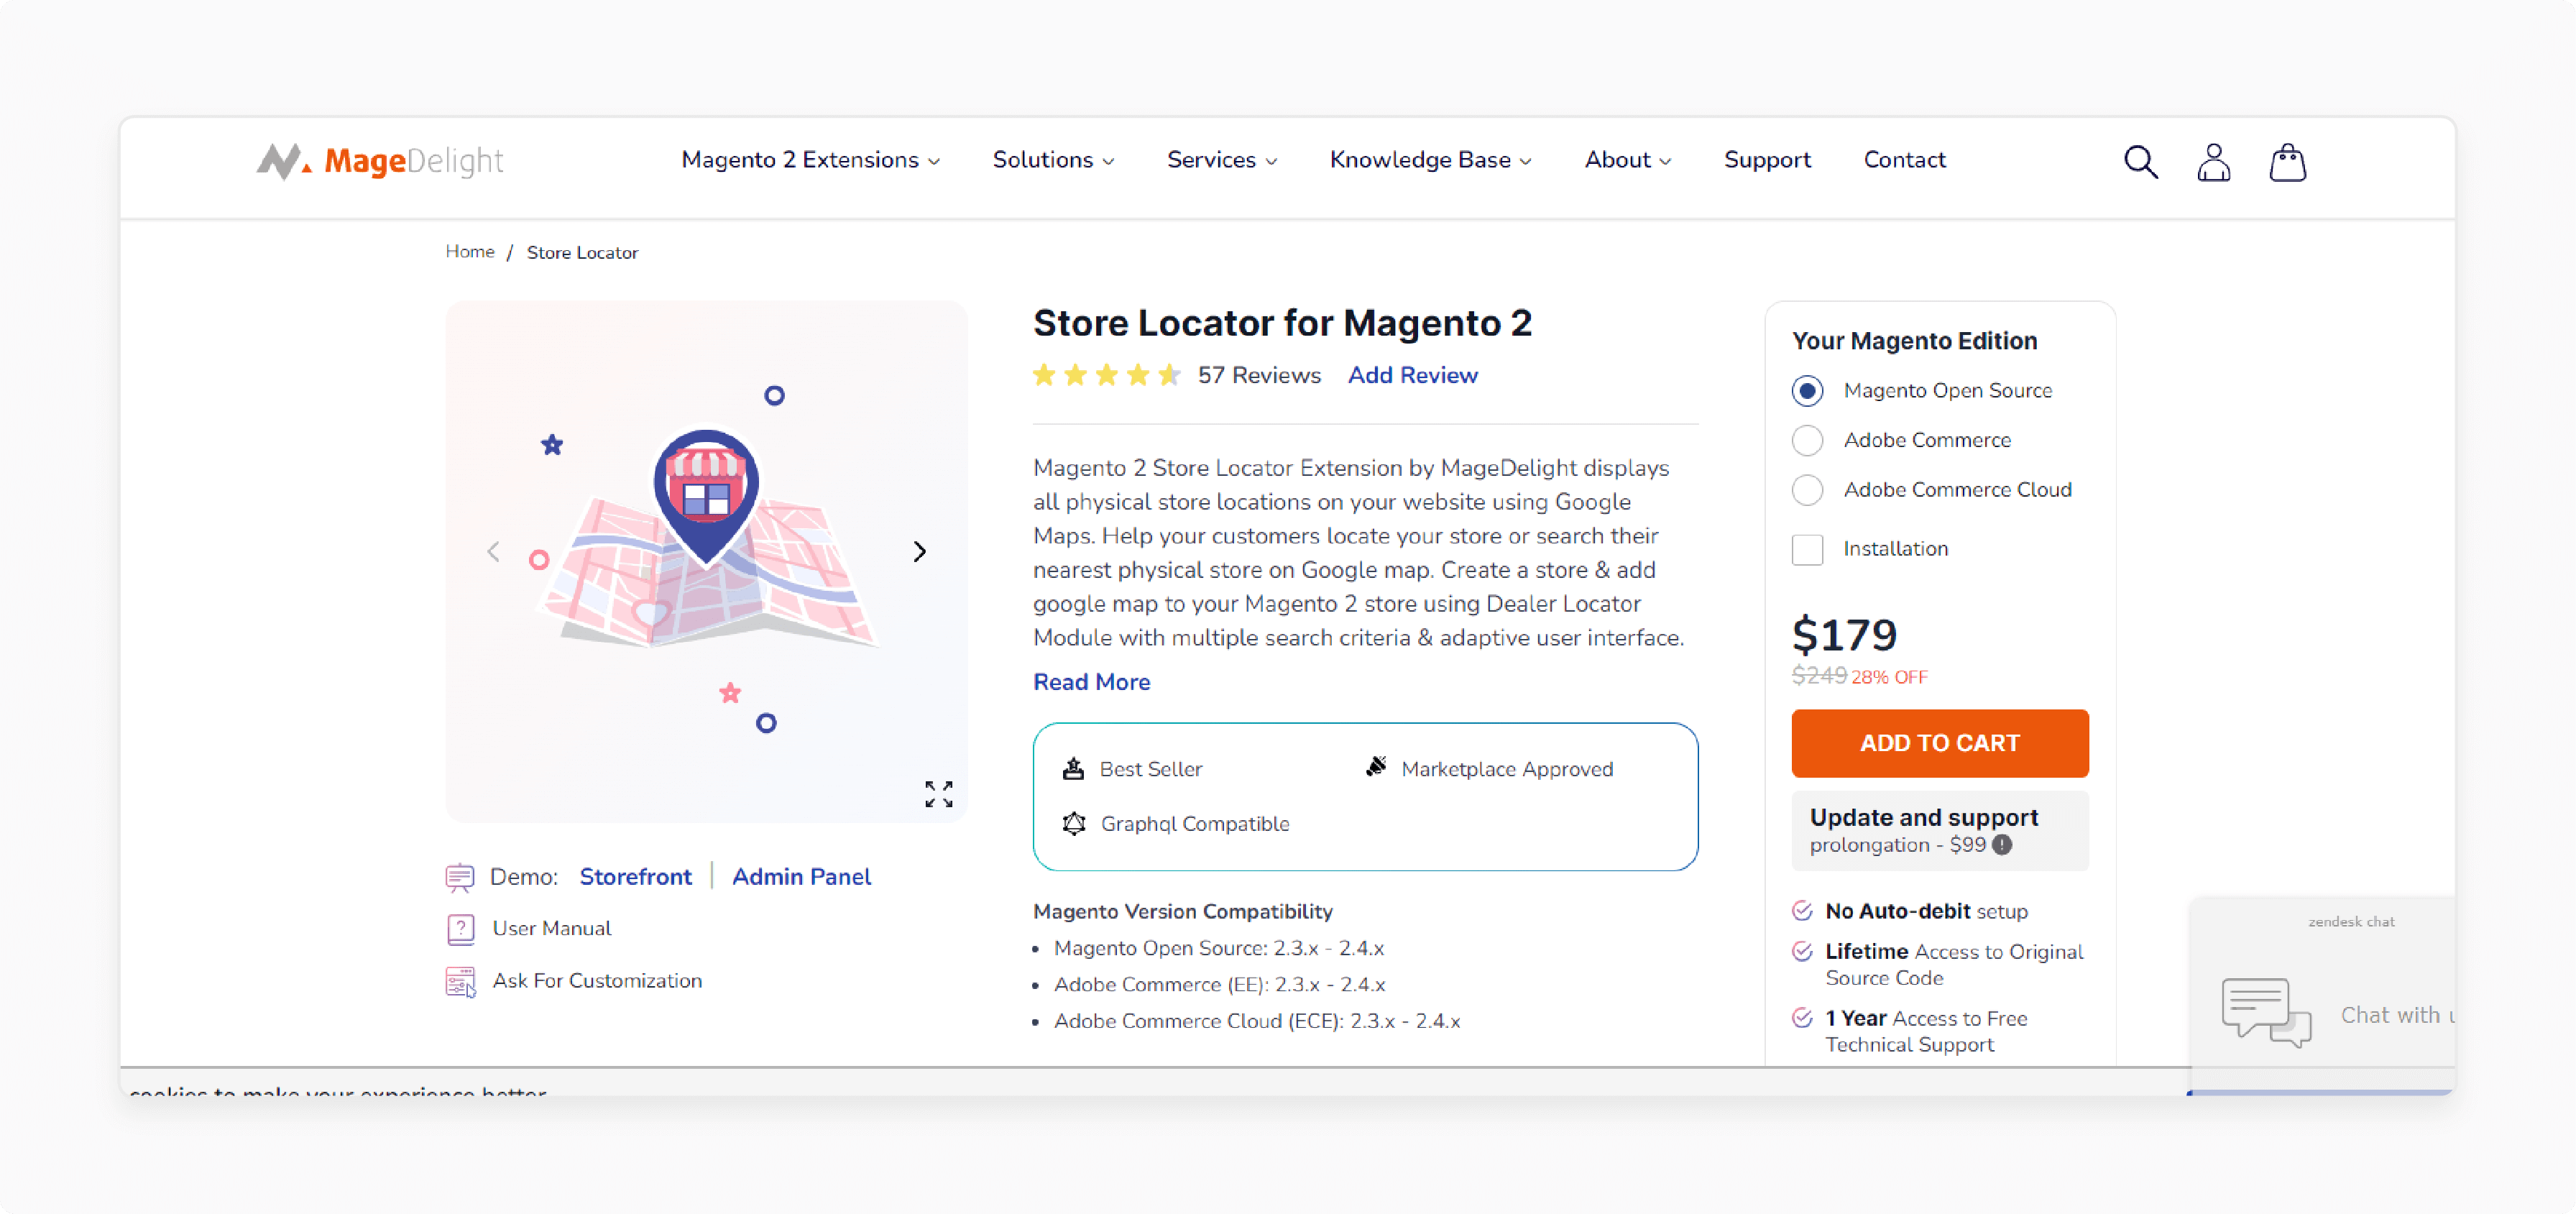Open the Storefront demo link
Viewport: 2576px width, 1214px height.
click(x=635, y=877)
